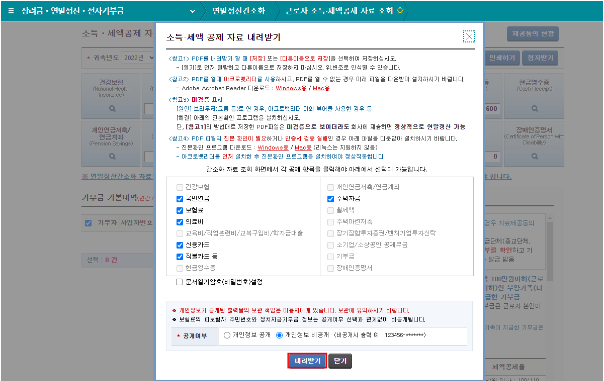
Task: Uncheck the 주택자금 checkbox
Action: (330, 199)
